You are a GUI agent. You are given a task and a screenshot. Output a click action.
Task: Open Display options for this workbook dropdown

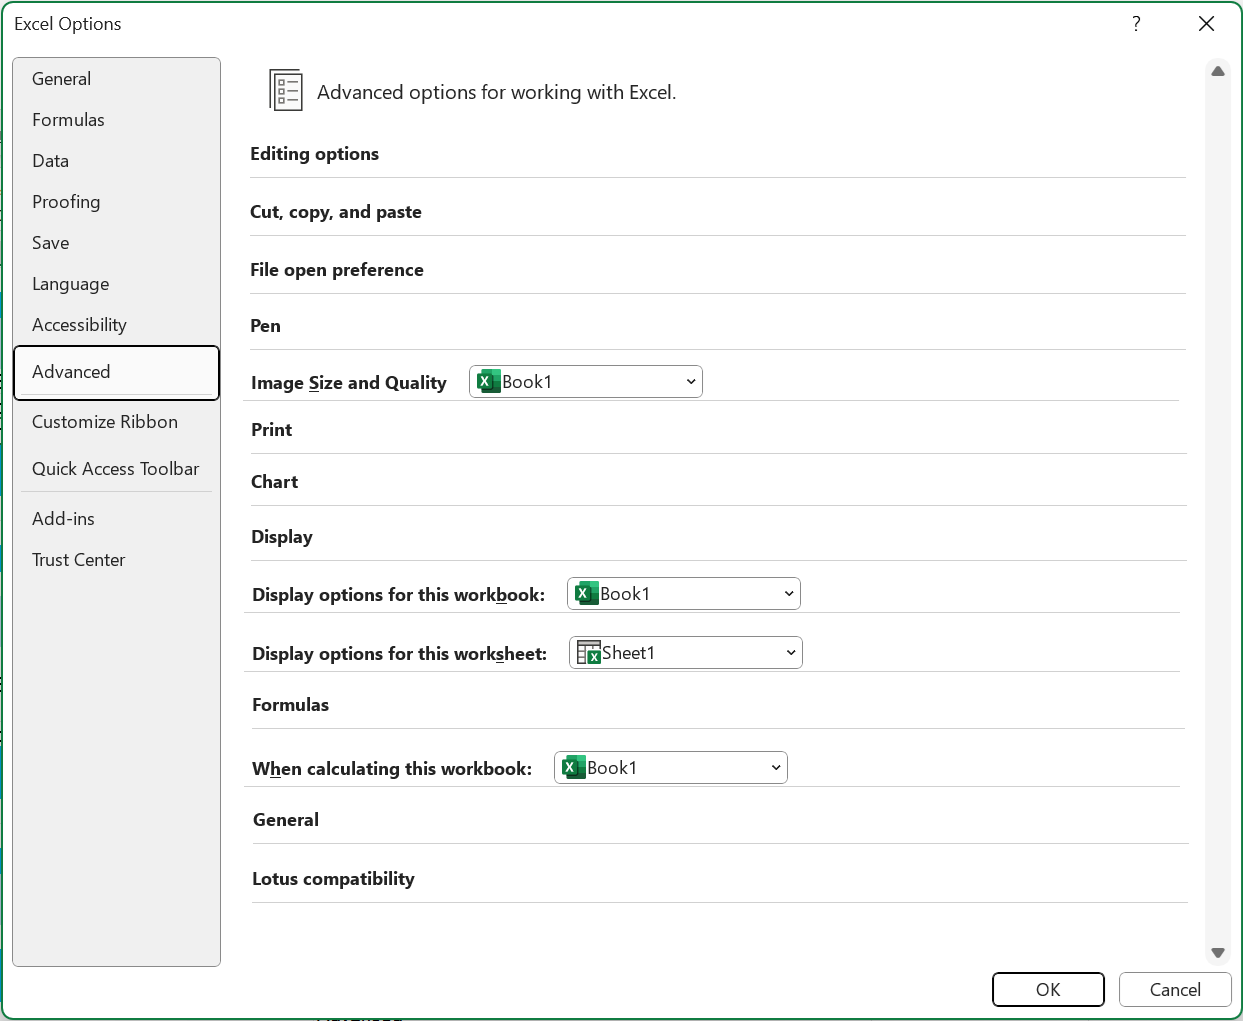(684, 594)
